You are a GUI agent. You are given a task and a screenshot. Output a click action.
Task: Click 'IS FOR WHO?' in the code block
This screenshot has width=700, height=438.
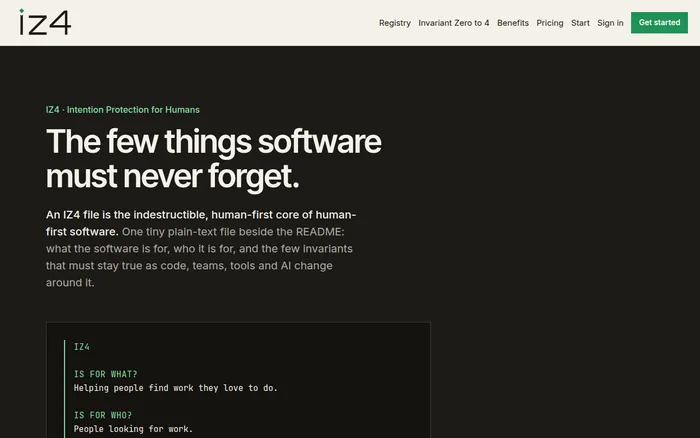tap(103, 415)
